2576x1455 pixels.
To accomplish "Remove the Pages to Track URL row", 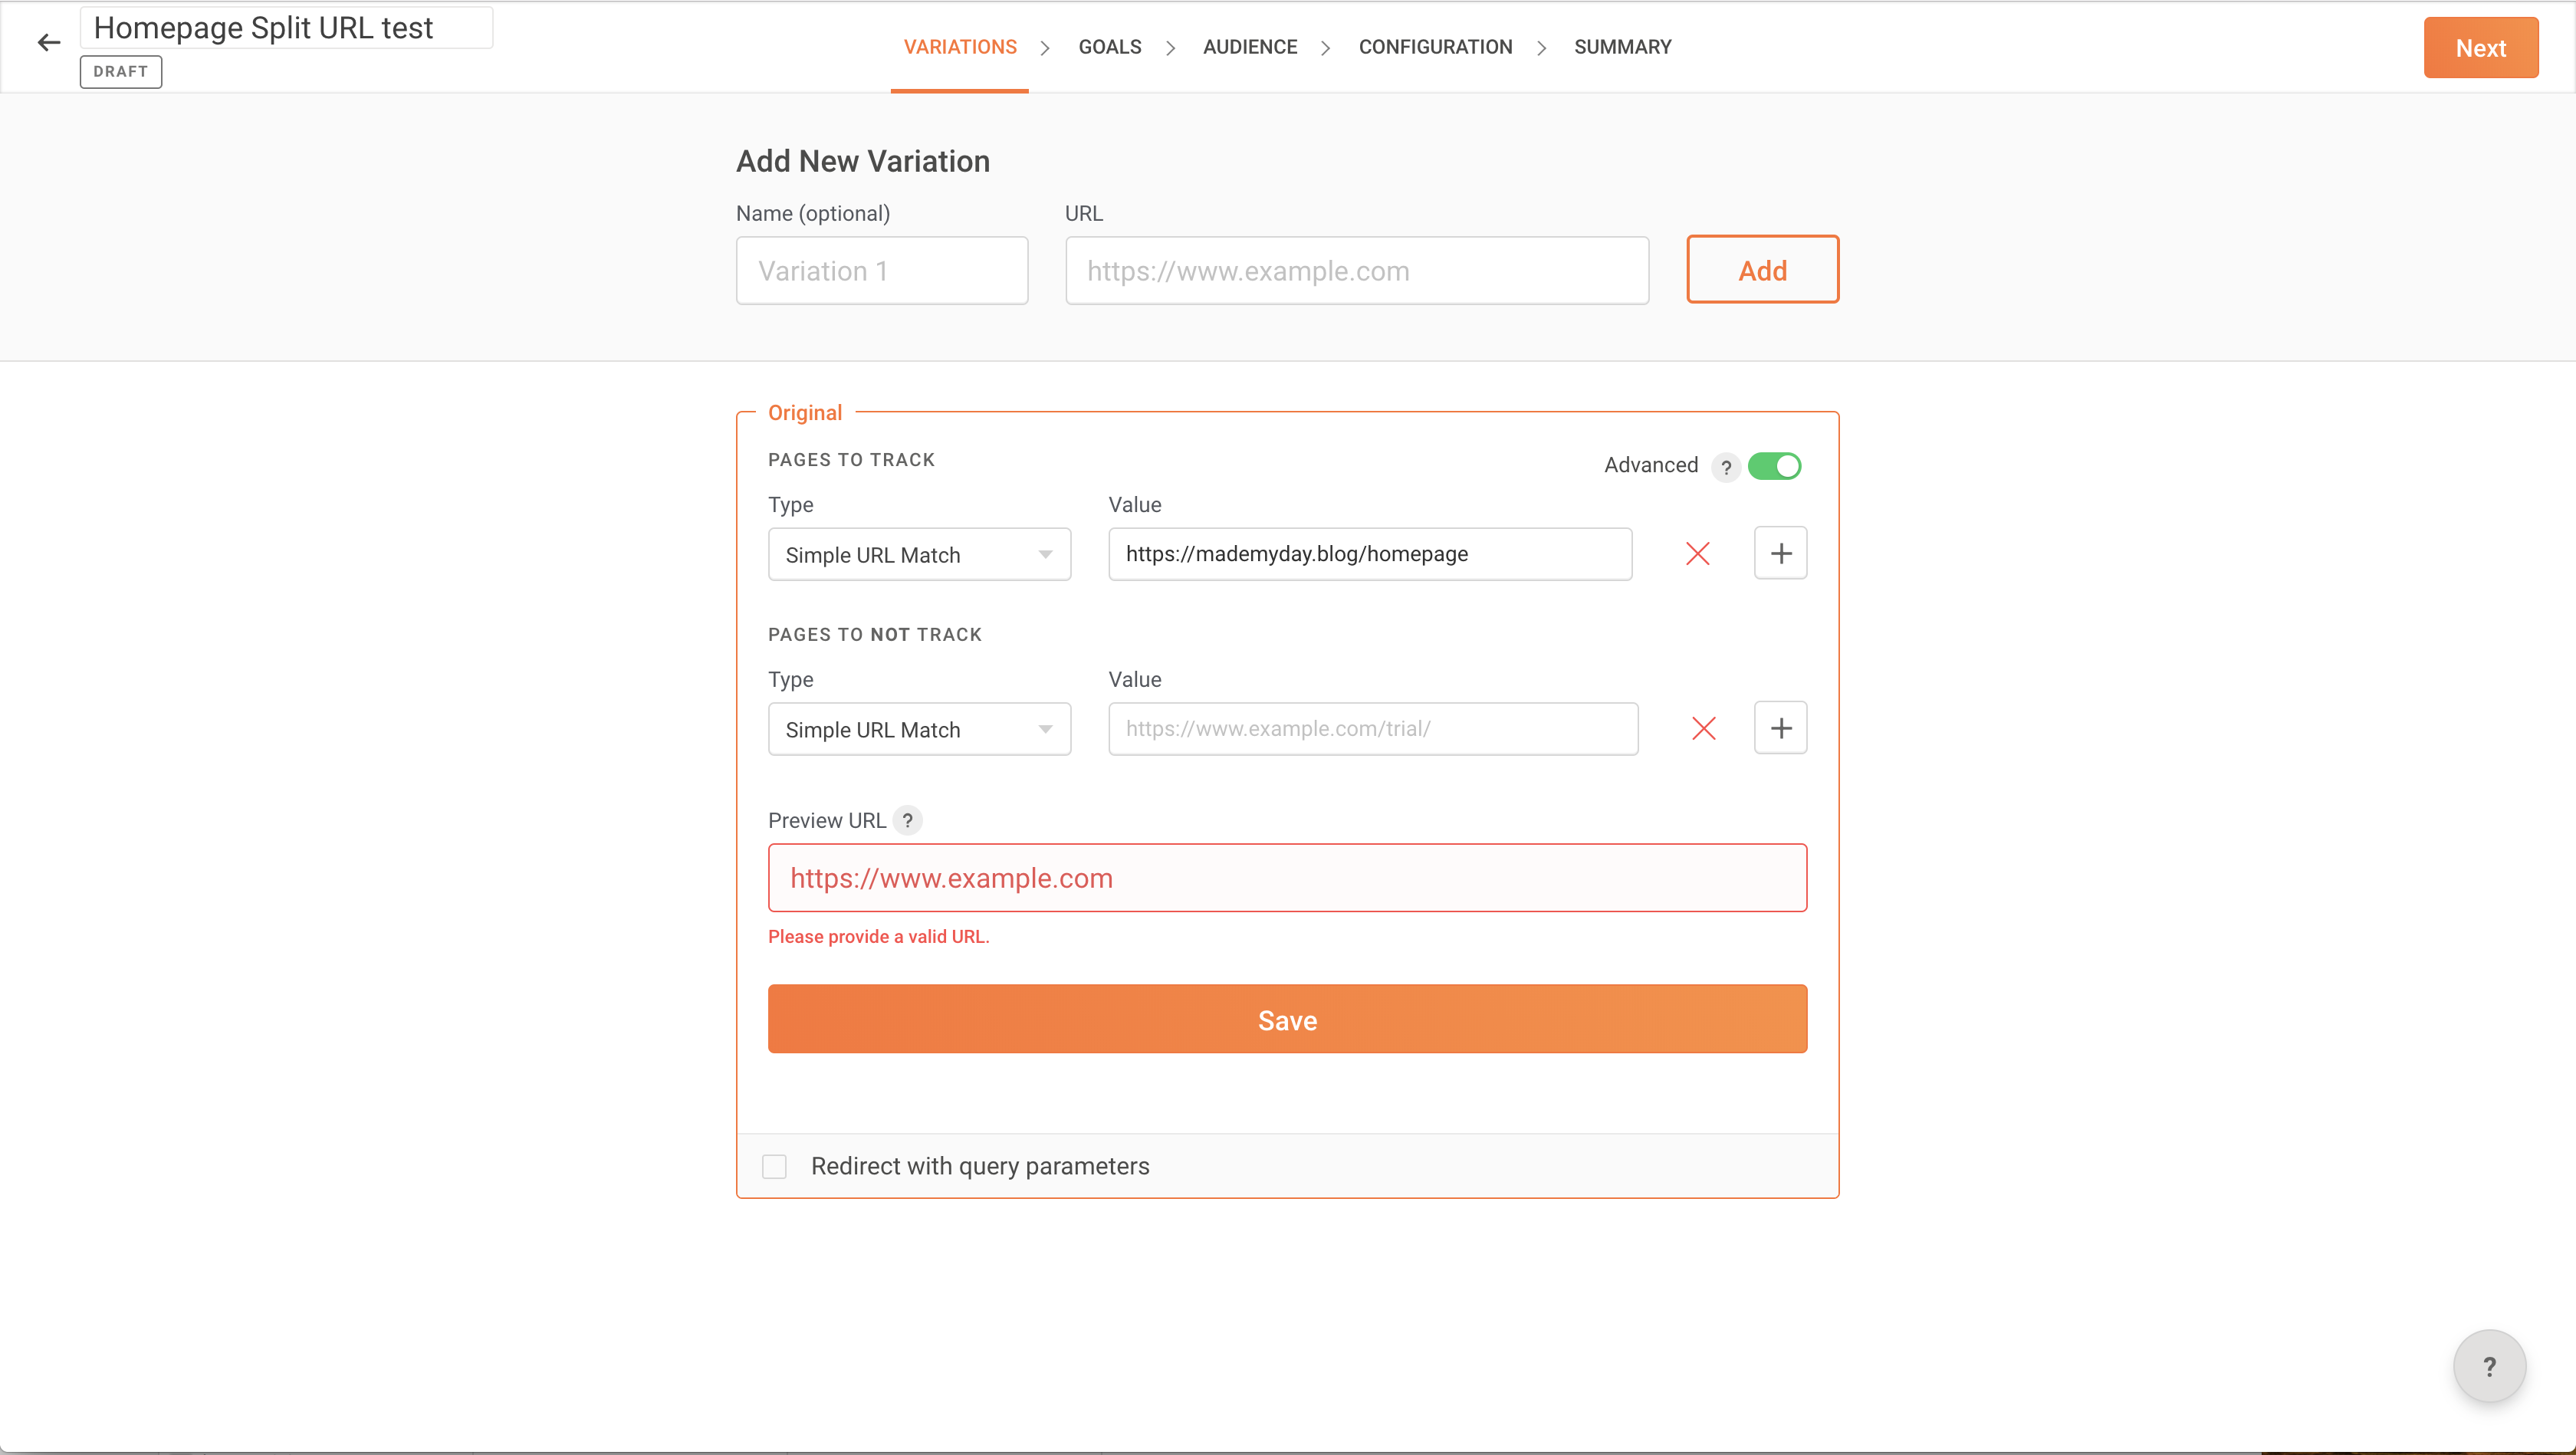I will pyautogui.click(x=1697, y=554).
